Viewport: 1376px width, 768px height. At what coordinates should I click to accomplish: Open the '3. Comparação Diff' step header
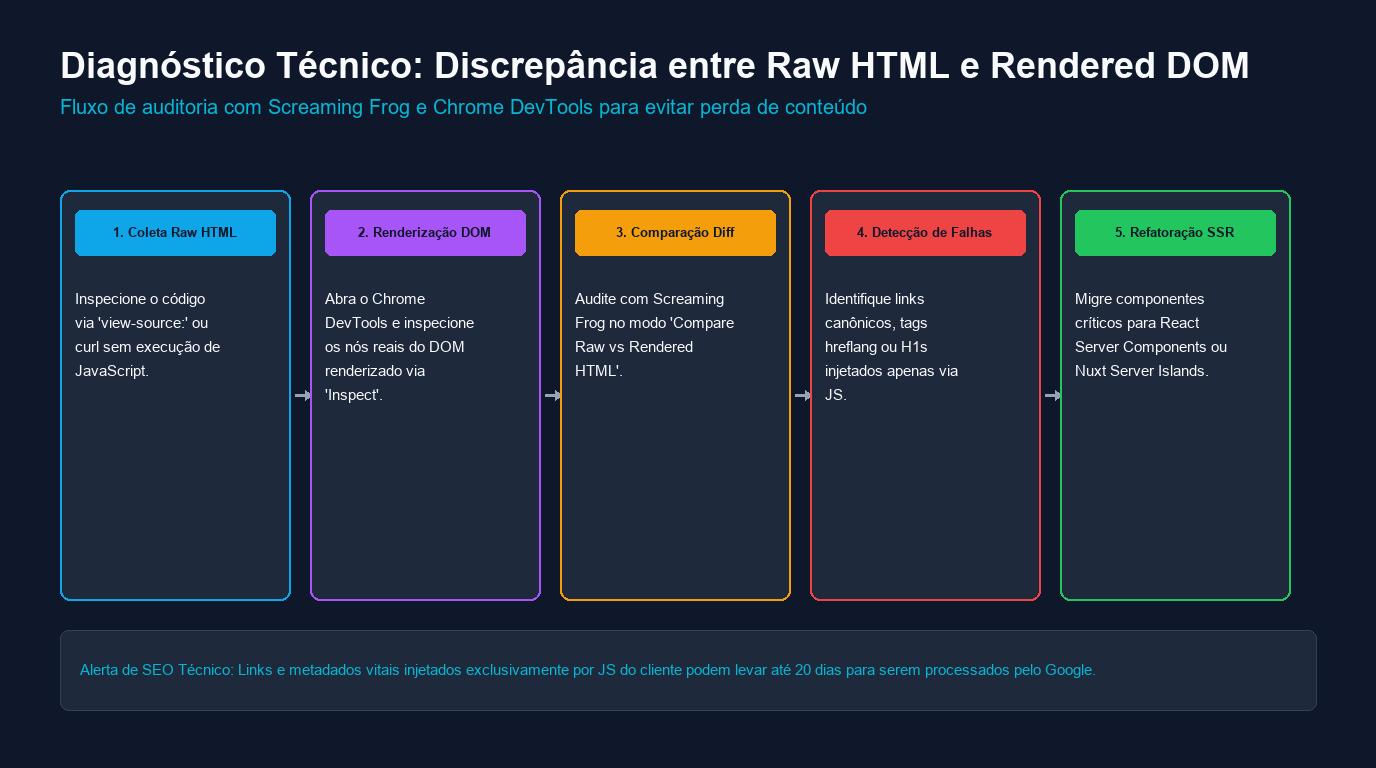[675, 233]
